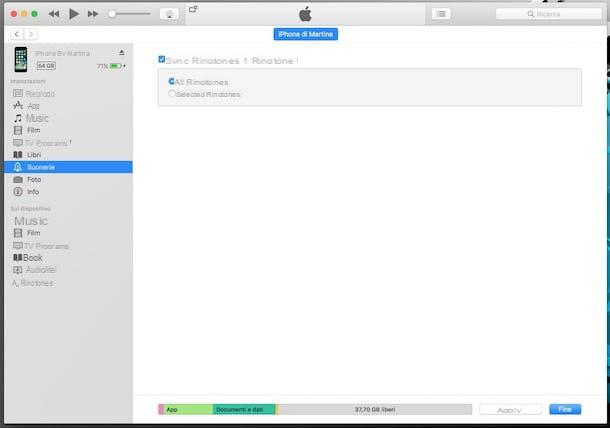Screen dimensions: 610x428
Task: Click the 64 GB capacity badge
Action: click(x=46, y=66)
